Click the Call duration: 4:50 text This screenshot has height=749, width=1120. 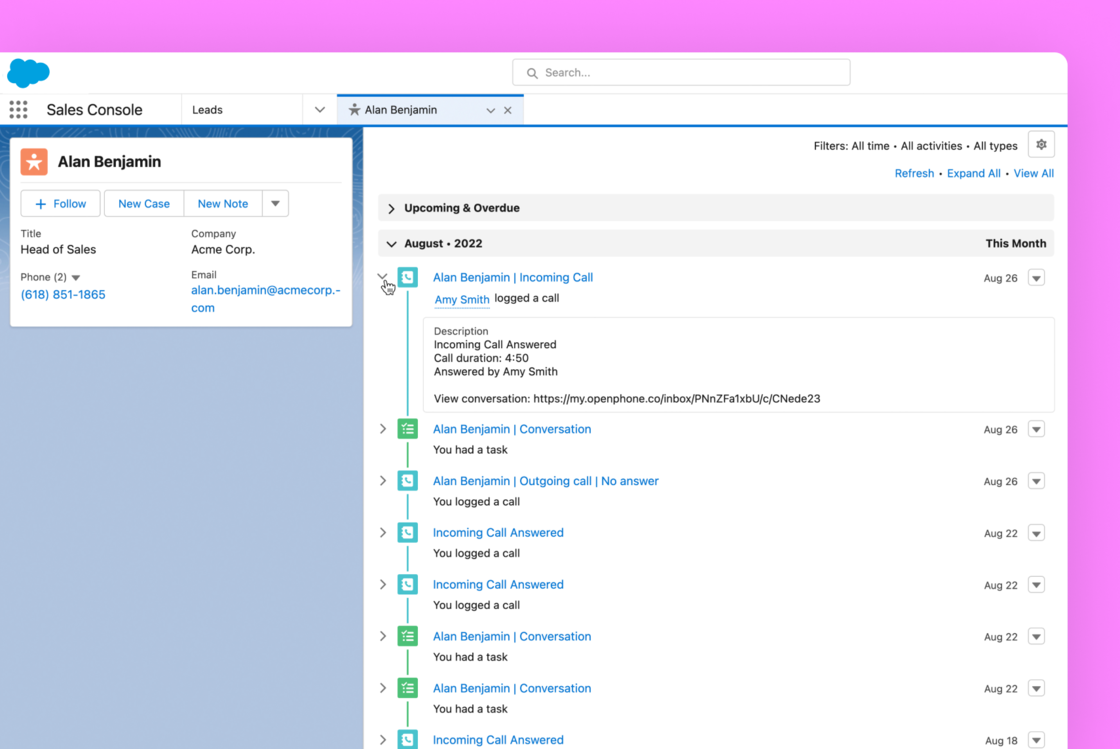tap(481, 358)
